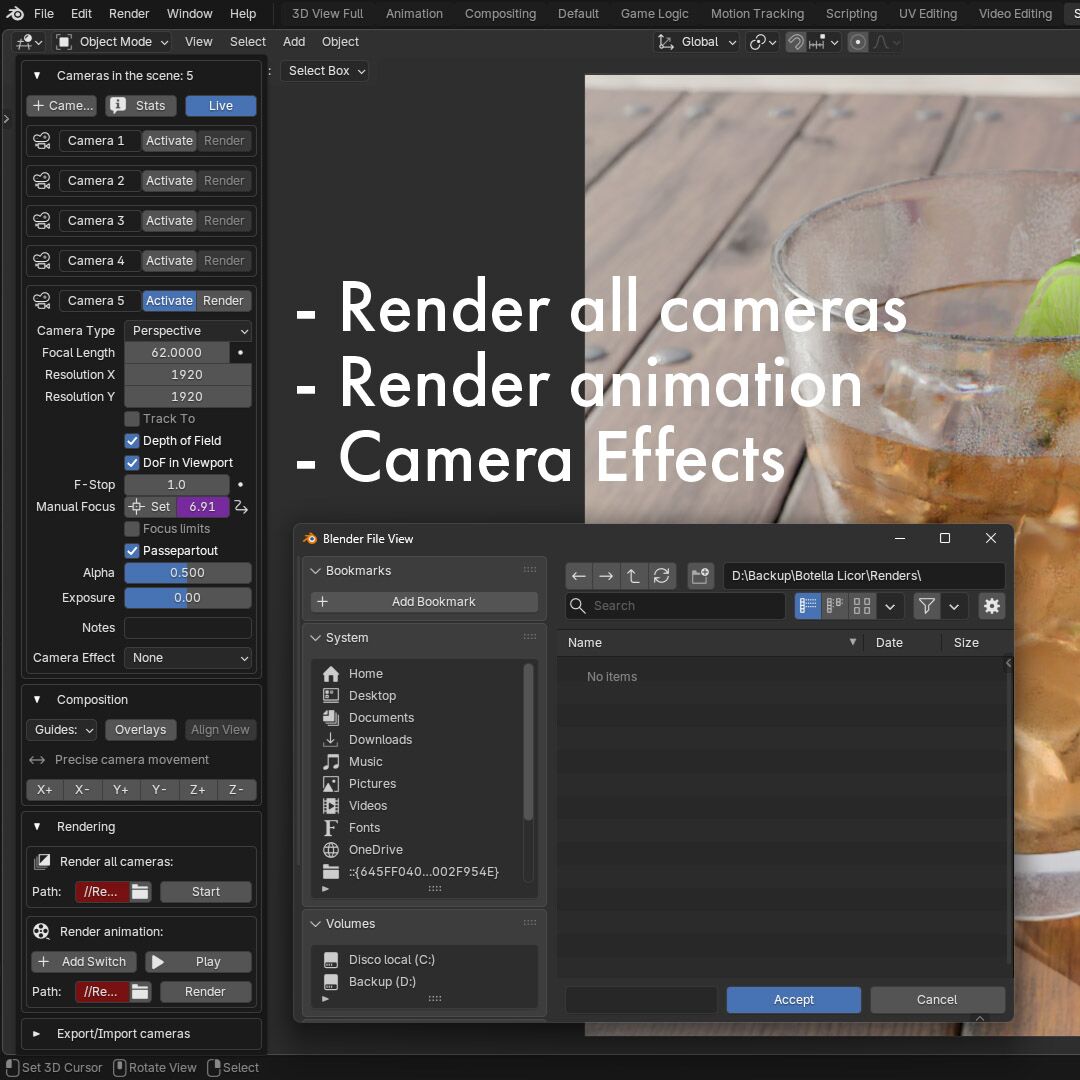Open File View settings gear
The image size is (1080, 1080).
point(991,606)
